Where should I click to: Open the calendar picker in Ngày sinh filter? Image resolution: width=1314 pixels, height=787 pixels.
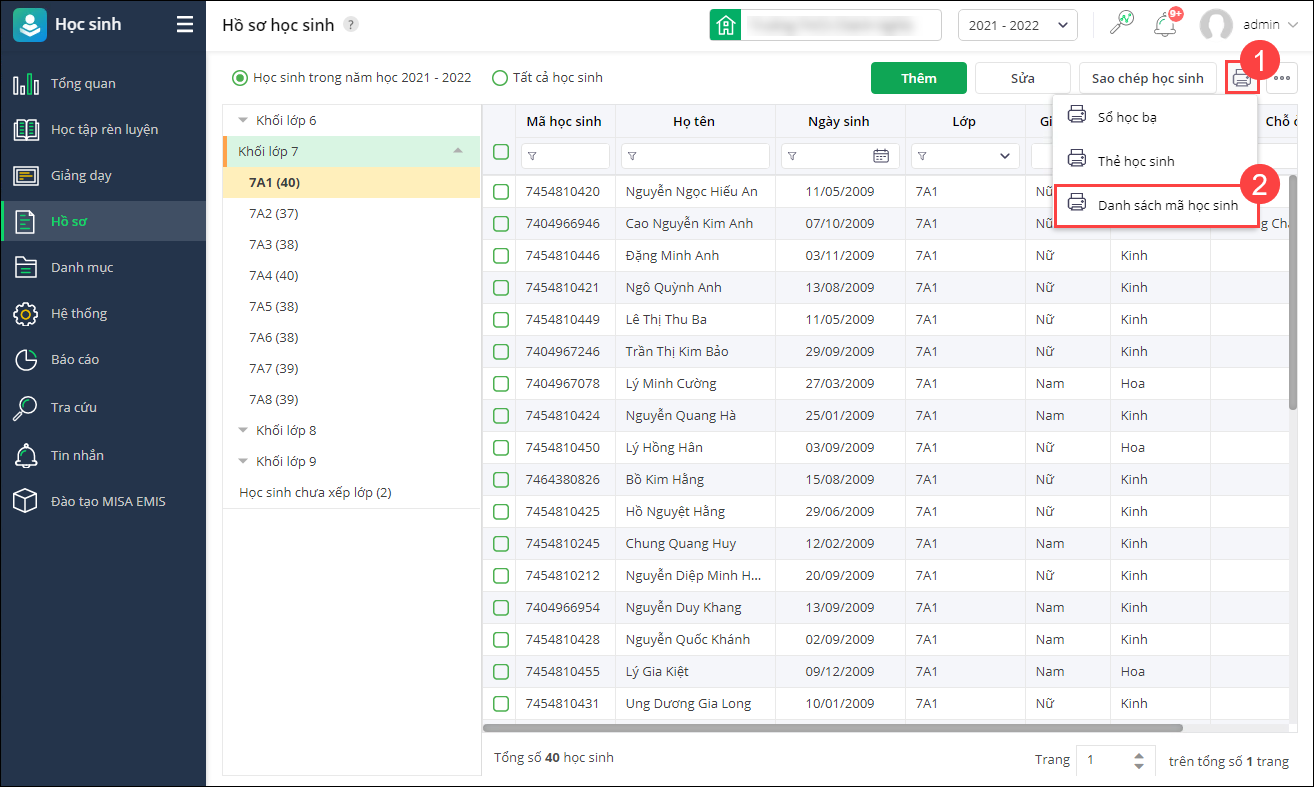click(x=880, y=156)
